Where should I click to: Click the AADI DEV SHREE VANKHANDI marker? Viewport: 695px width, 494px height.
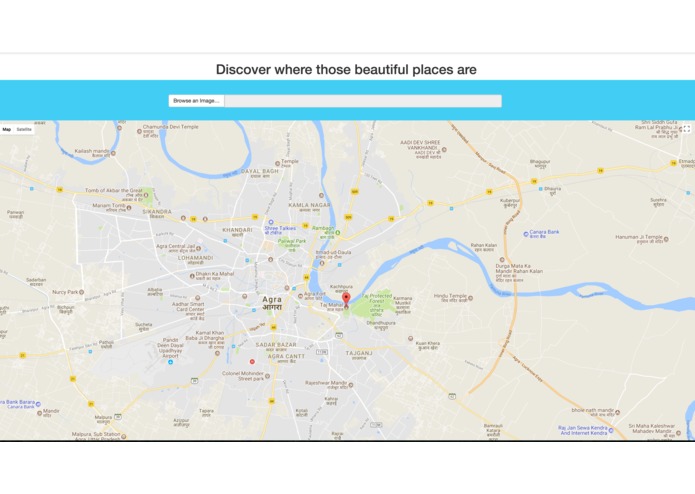coord(444,150)
